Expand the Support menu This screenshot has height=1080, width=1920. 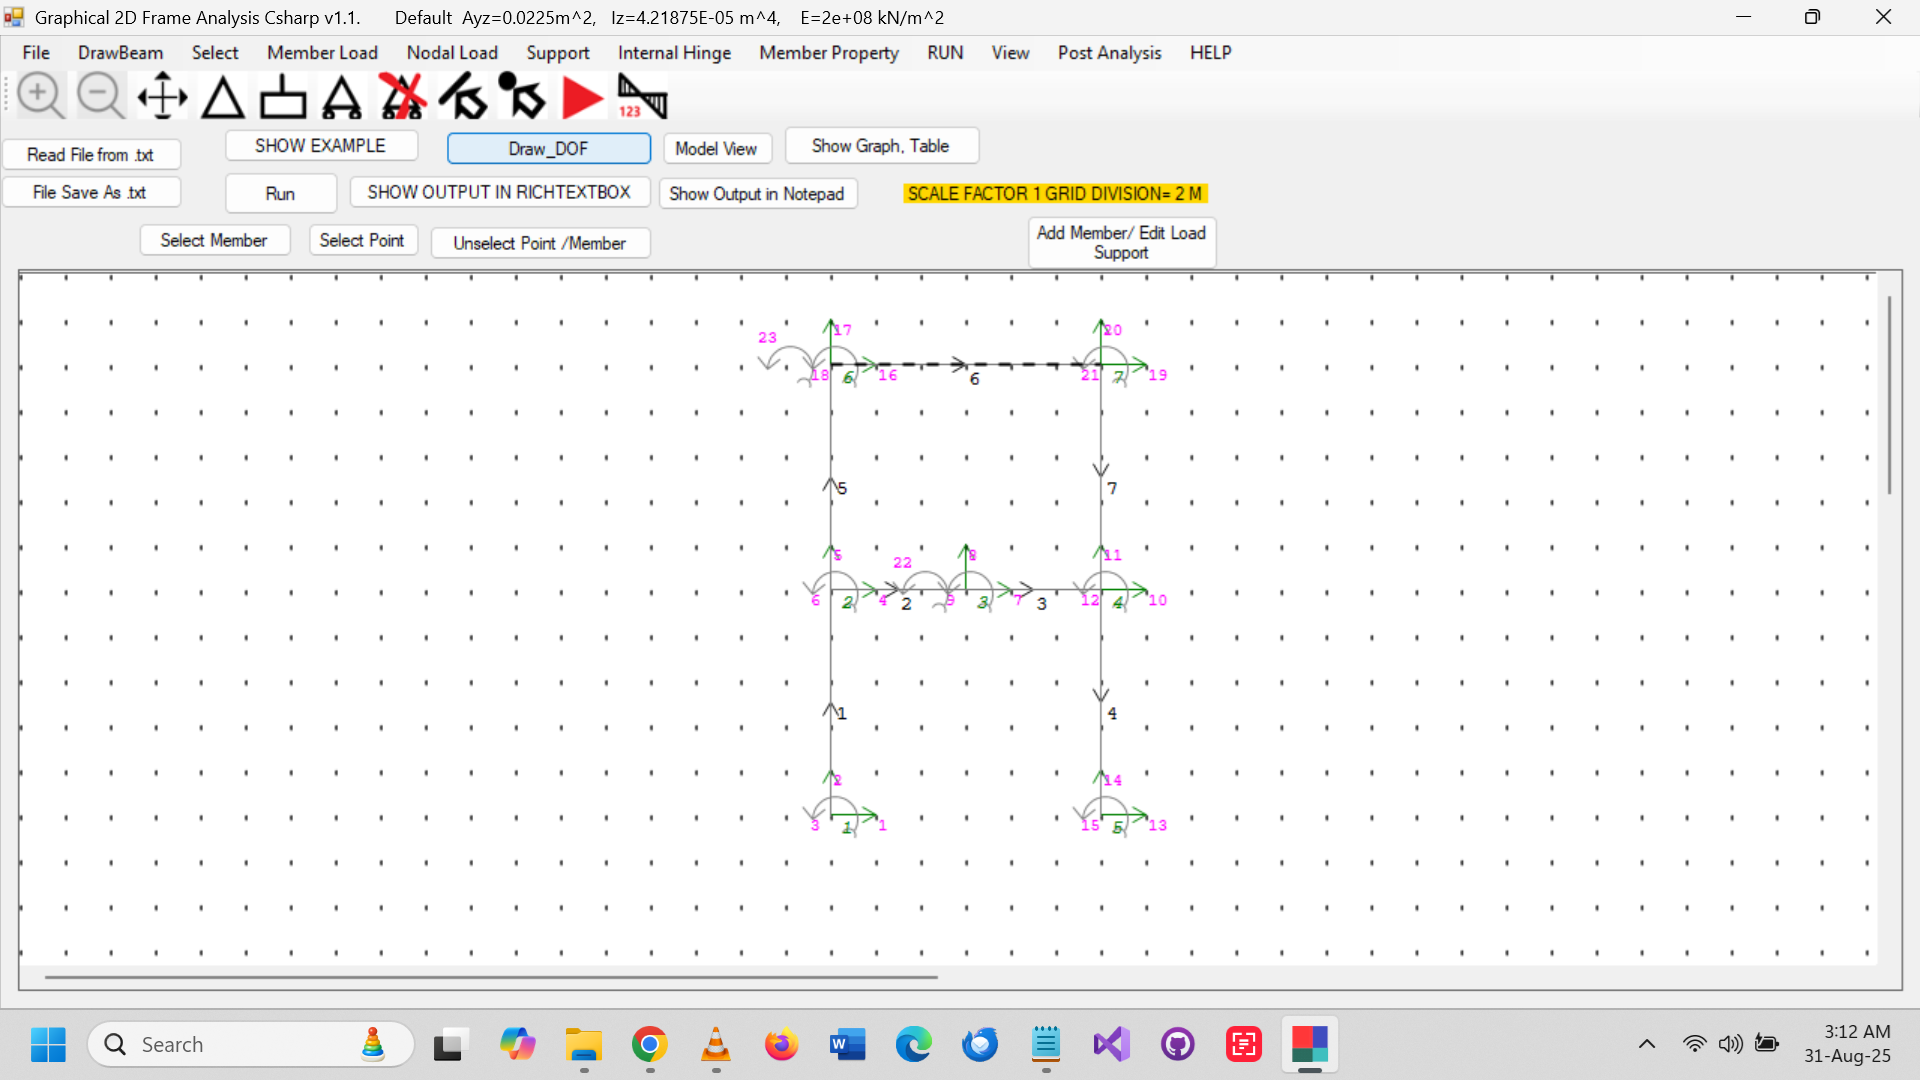point(558,53)
